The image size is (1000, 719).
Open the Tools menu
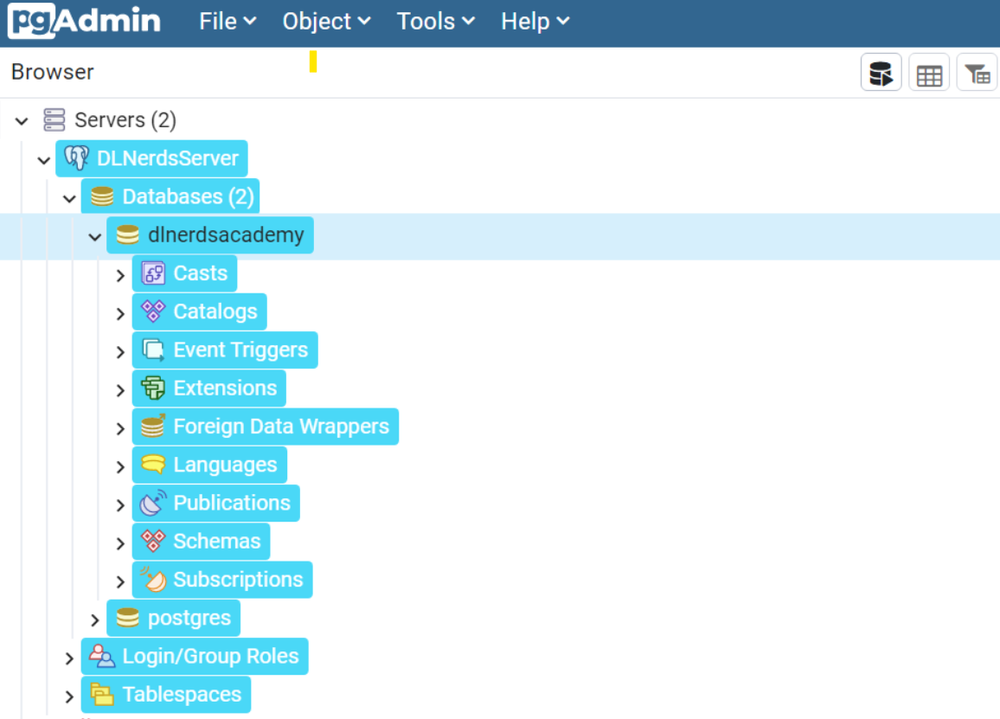tap(436, 22)
